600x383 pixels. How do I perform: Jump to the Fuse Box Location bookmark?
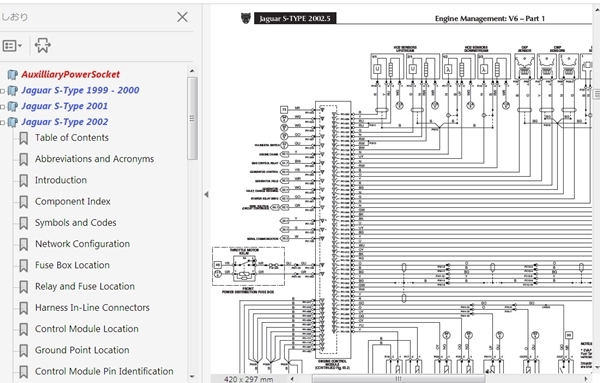point(72,265)
